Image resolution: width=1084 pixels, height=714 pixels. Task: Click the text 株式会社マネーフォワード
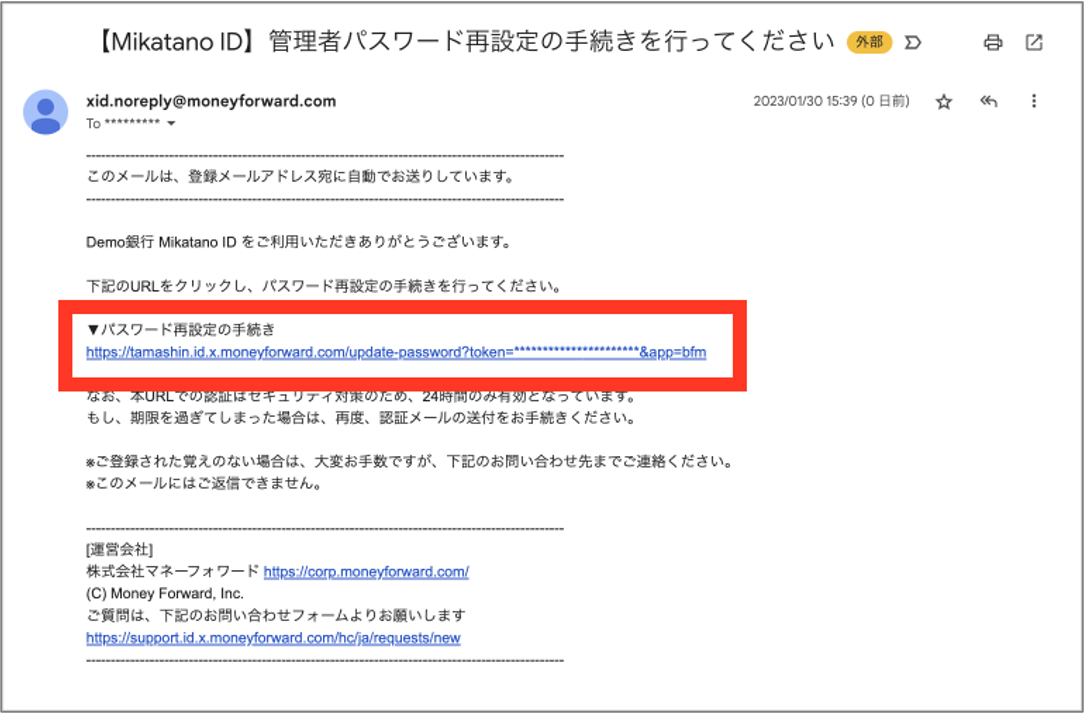pos(172,572)
